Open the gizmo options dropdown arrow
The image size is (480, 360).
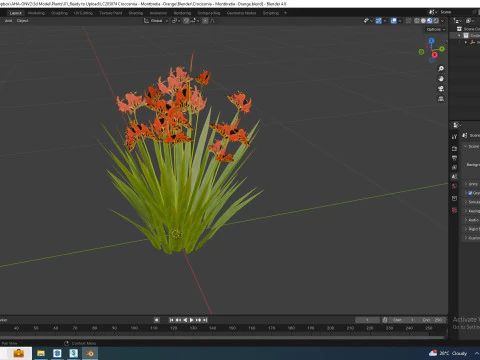(x=385, y=21)
